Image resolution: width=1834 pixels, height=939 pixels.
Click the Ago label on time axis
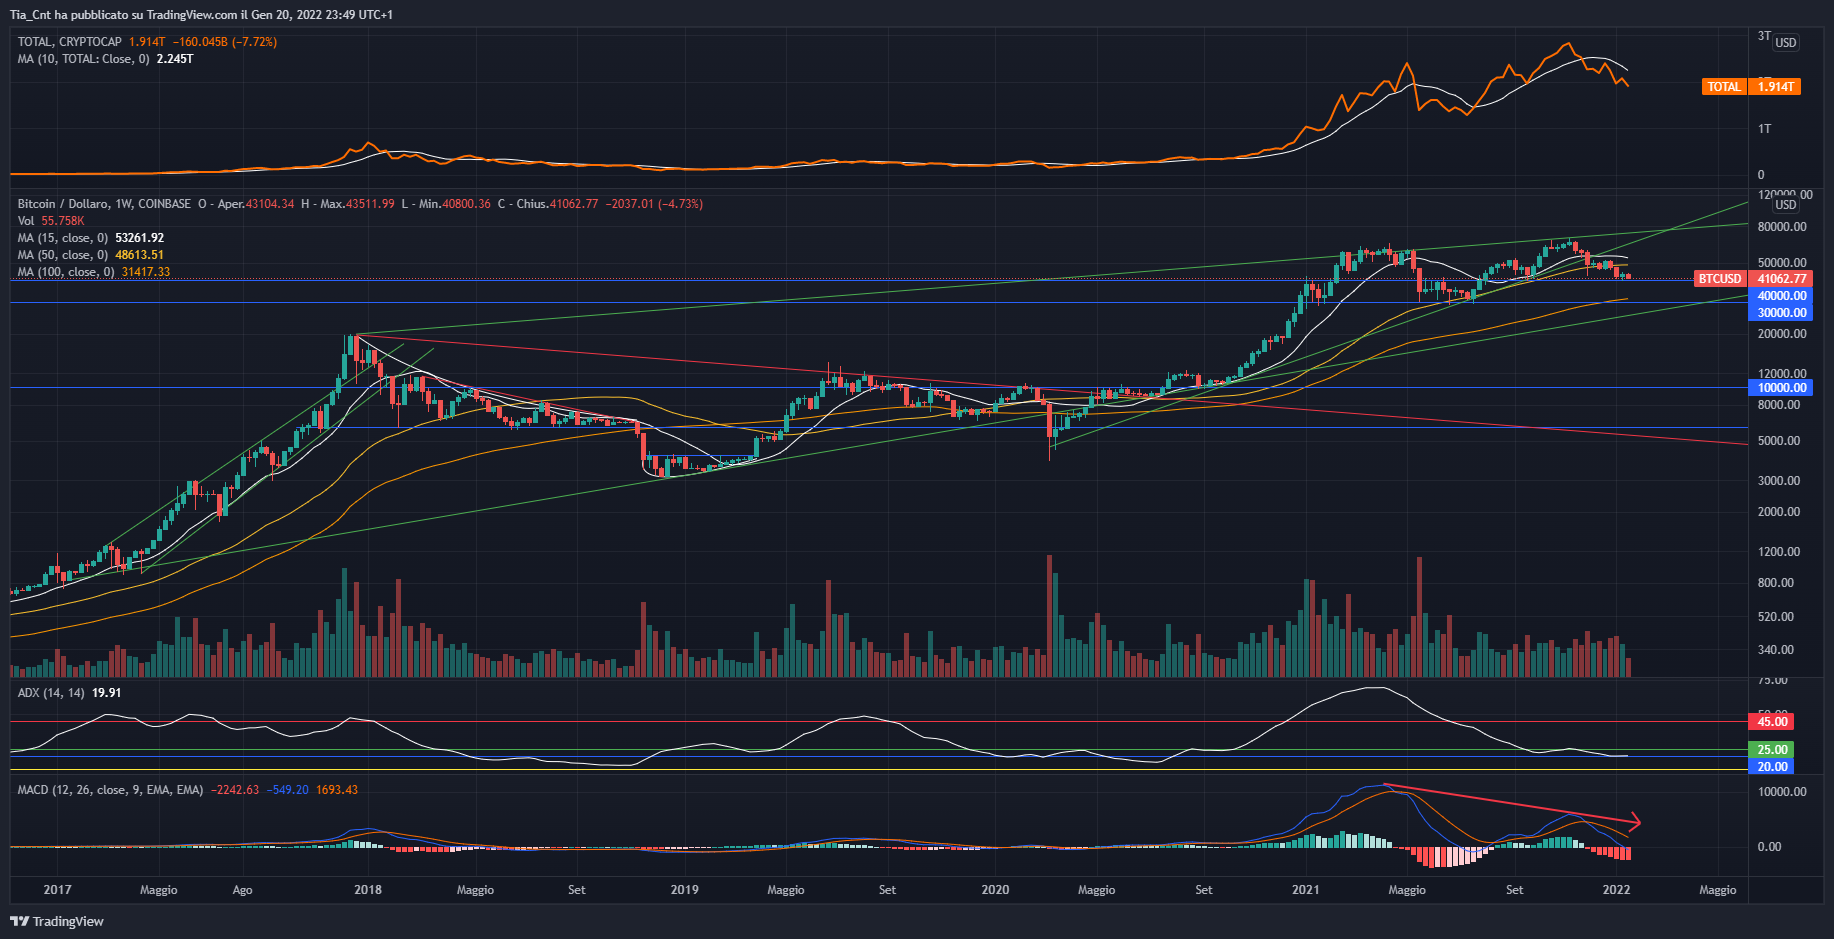click(x=242, y=890)
